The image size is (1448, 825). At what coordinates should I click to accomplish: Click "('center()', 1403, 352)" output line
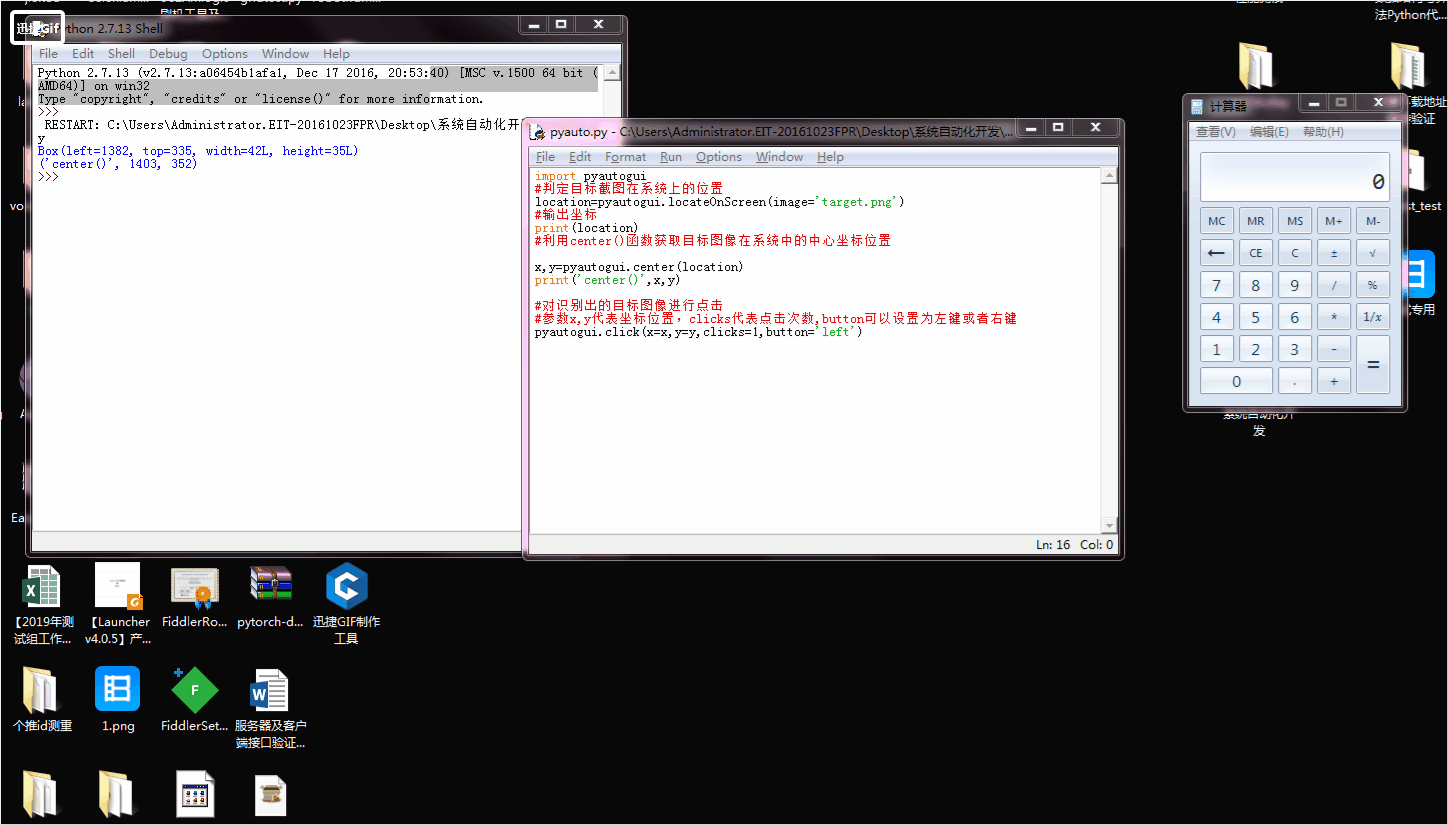pyautogui.click(x=117, y=164)
